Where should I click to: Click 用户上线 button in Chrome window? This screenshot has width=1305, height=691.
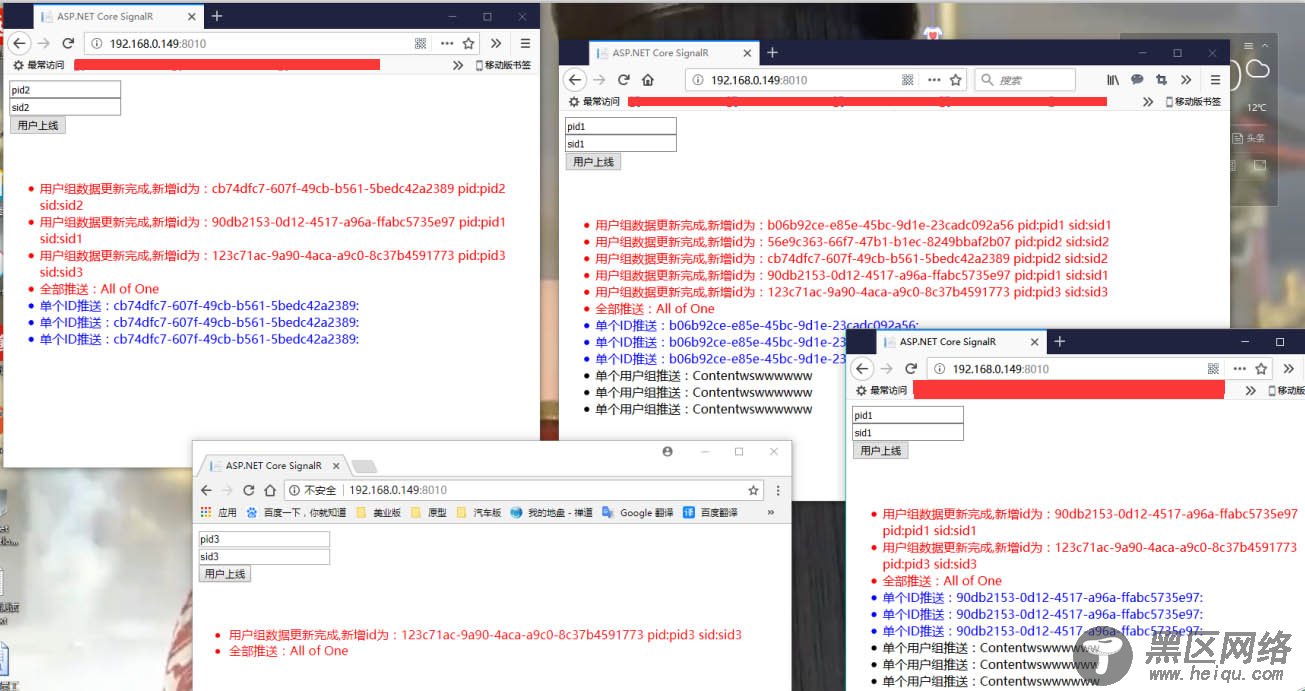225,574
